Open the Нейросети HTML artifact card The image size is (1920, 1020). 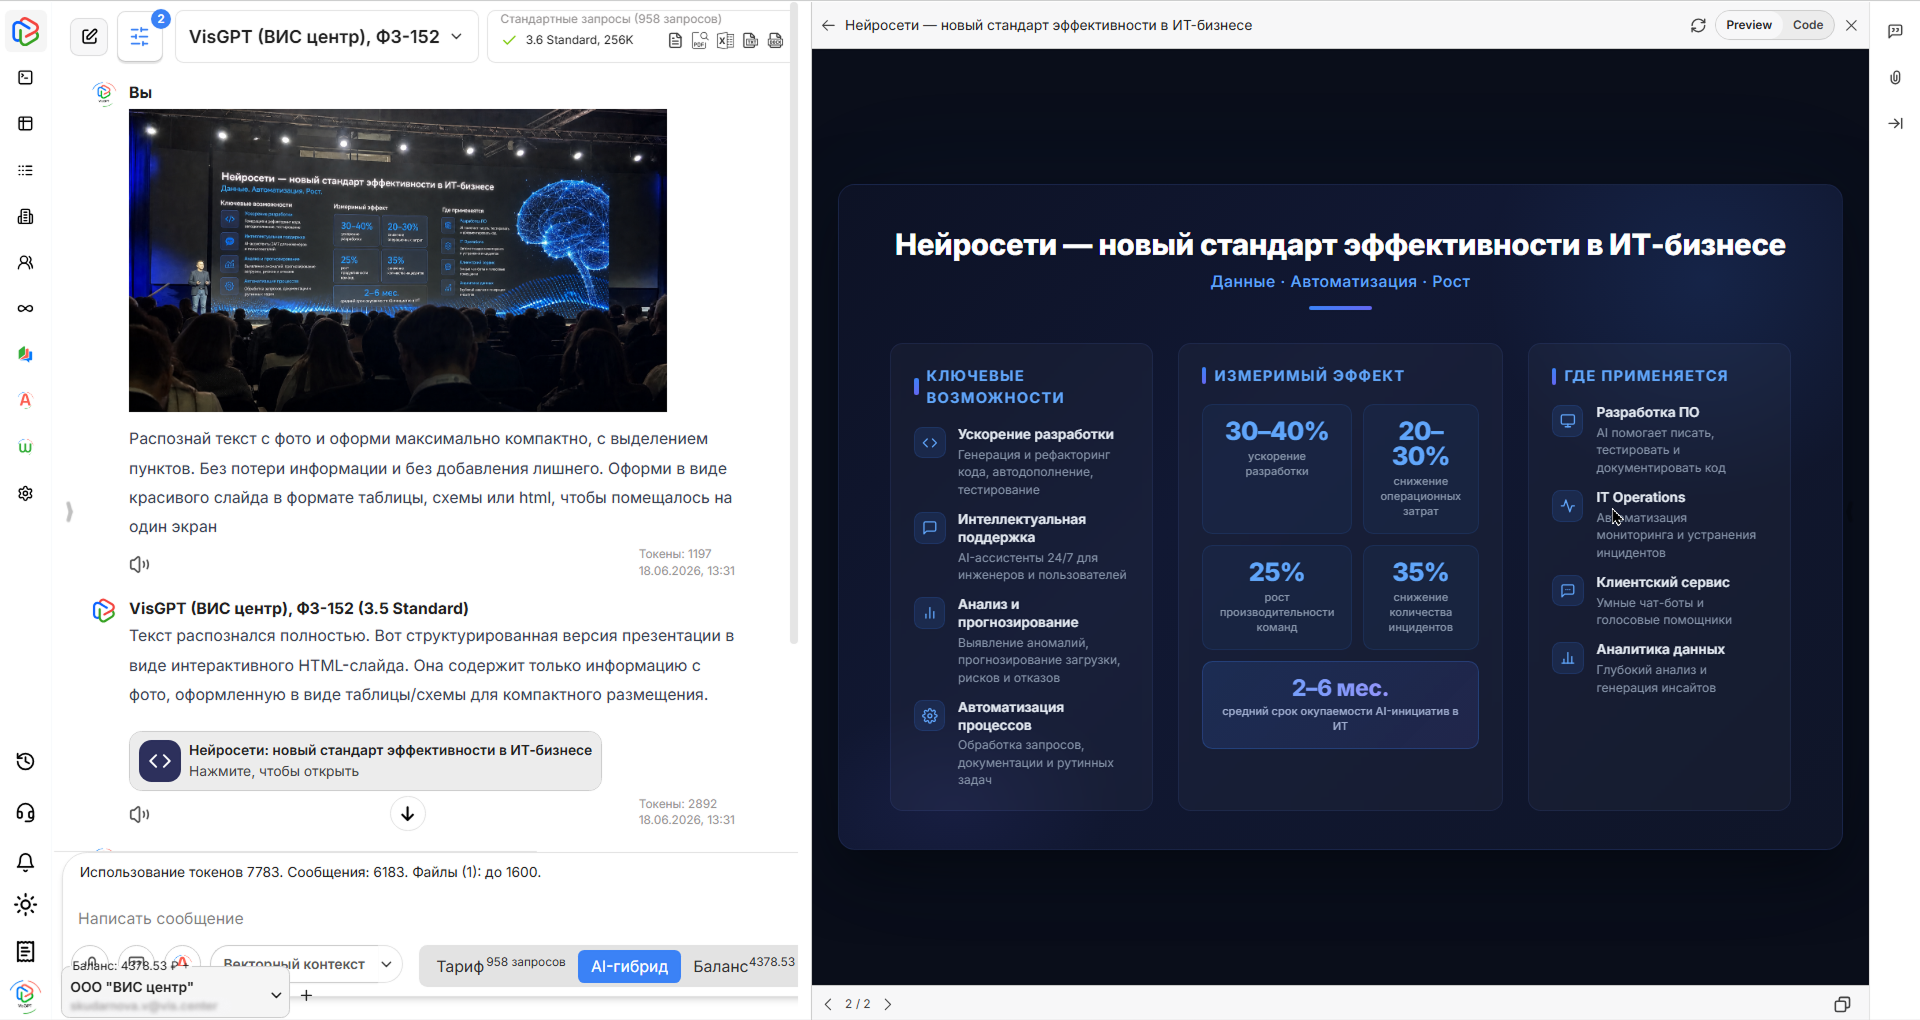[x=365, y=761]
